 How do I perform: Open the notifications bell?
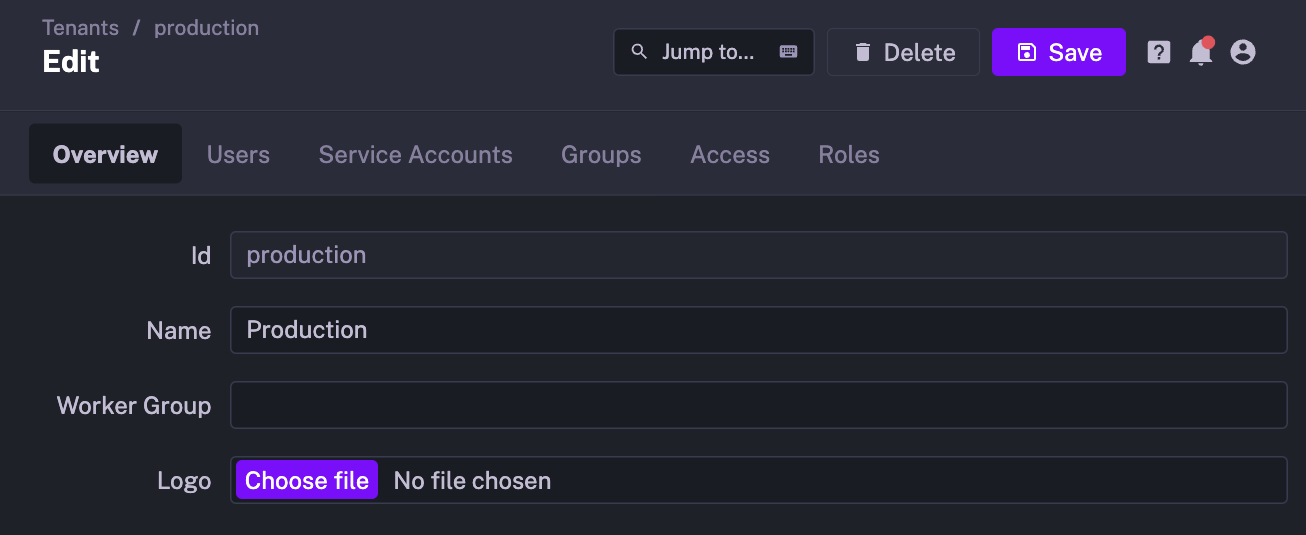pos(1200,53)
